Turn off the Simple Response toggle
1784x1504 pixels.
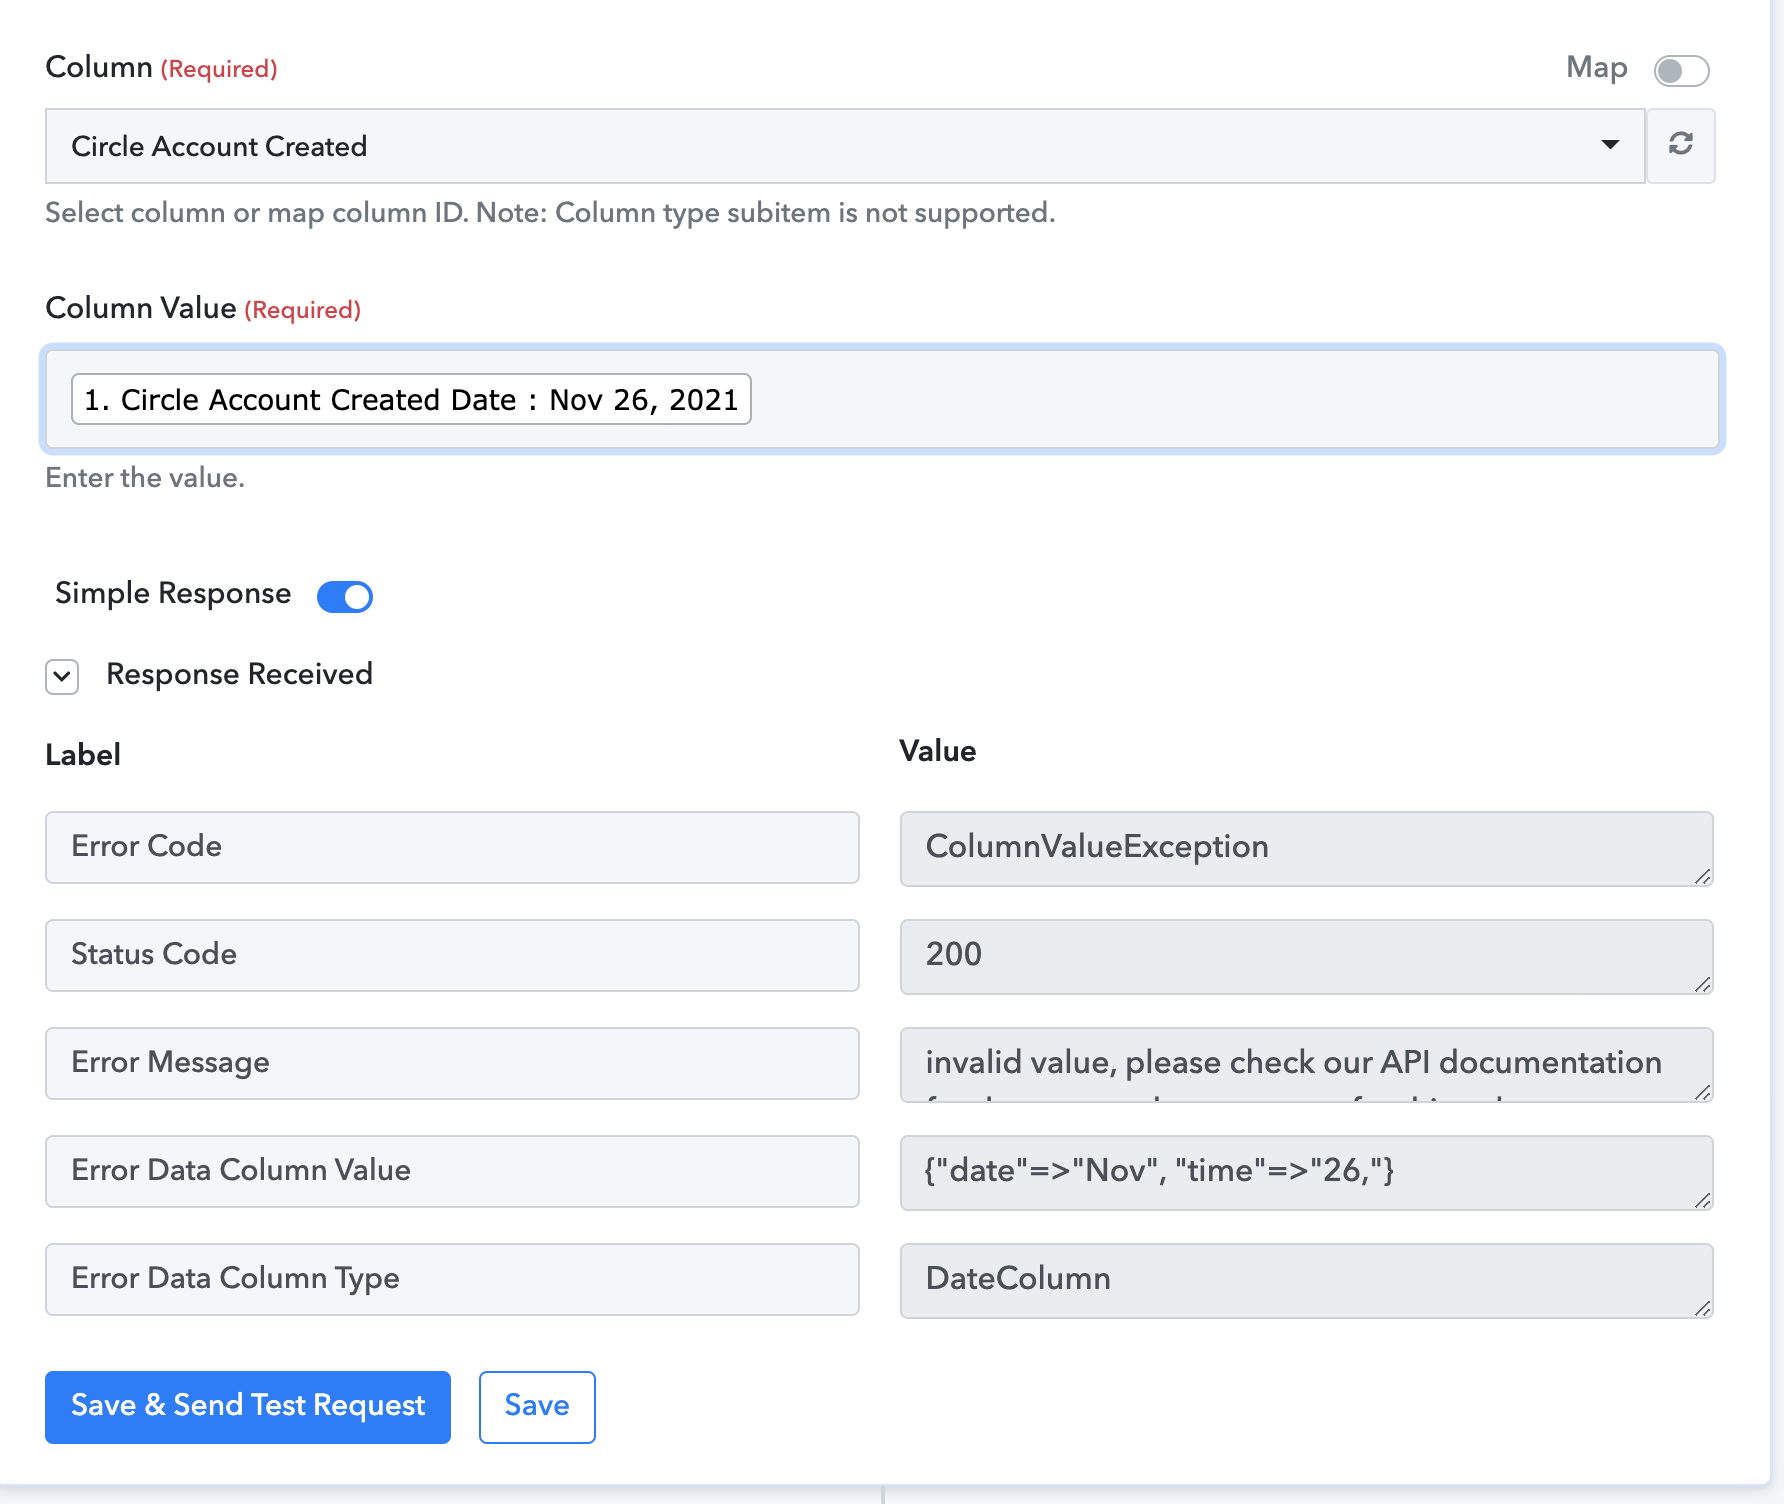click(345, 596)
